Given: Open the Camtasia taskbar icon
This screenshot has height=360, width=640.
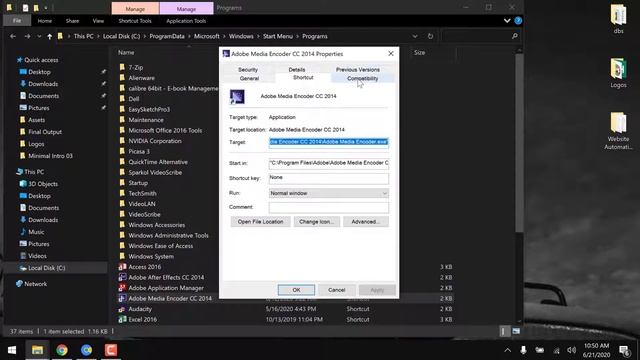Looking at the screenshot, I should click(111, 350).
